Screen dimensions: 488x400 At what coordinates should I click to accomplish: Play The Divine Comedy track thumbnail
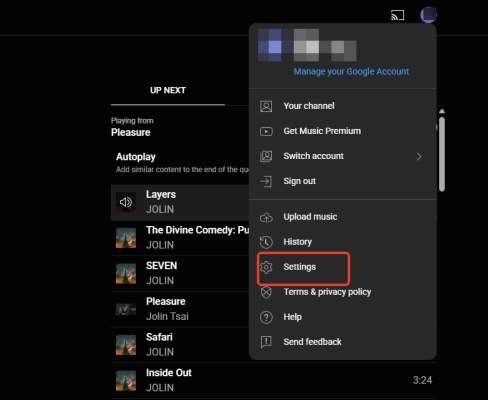126,238
